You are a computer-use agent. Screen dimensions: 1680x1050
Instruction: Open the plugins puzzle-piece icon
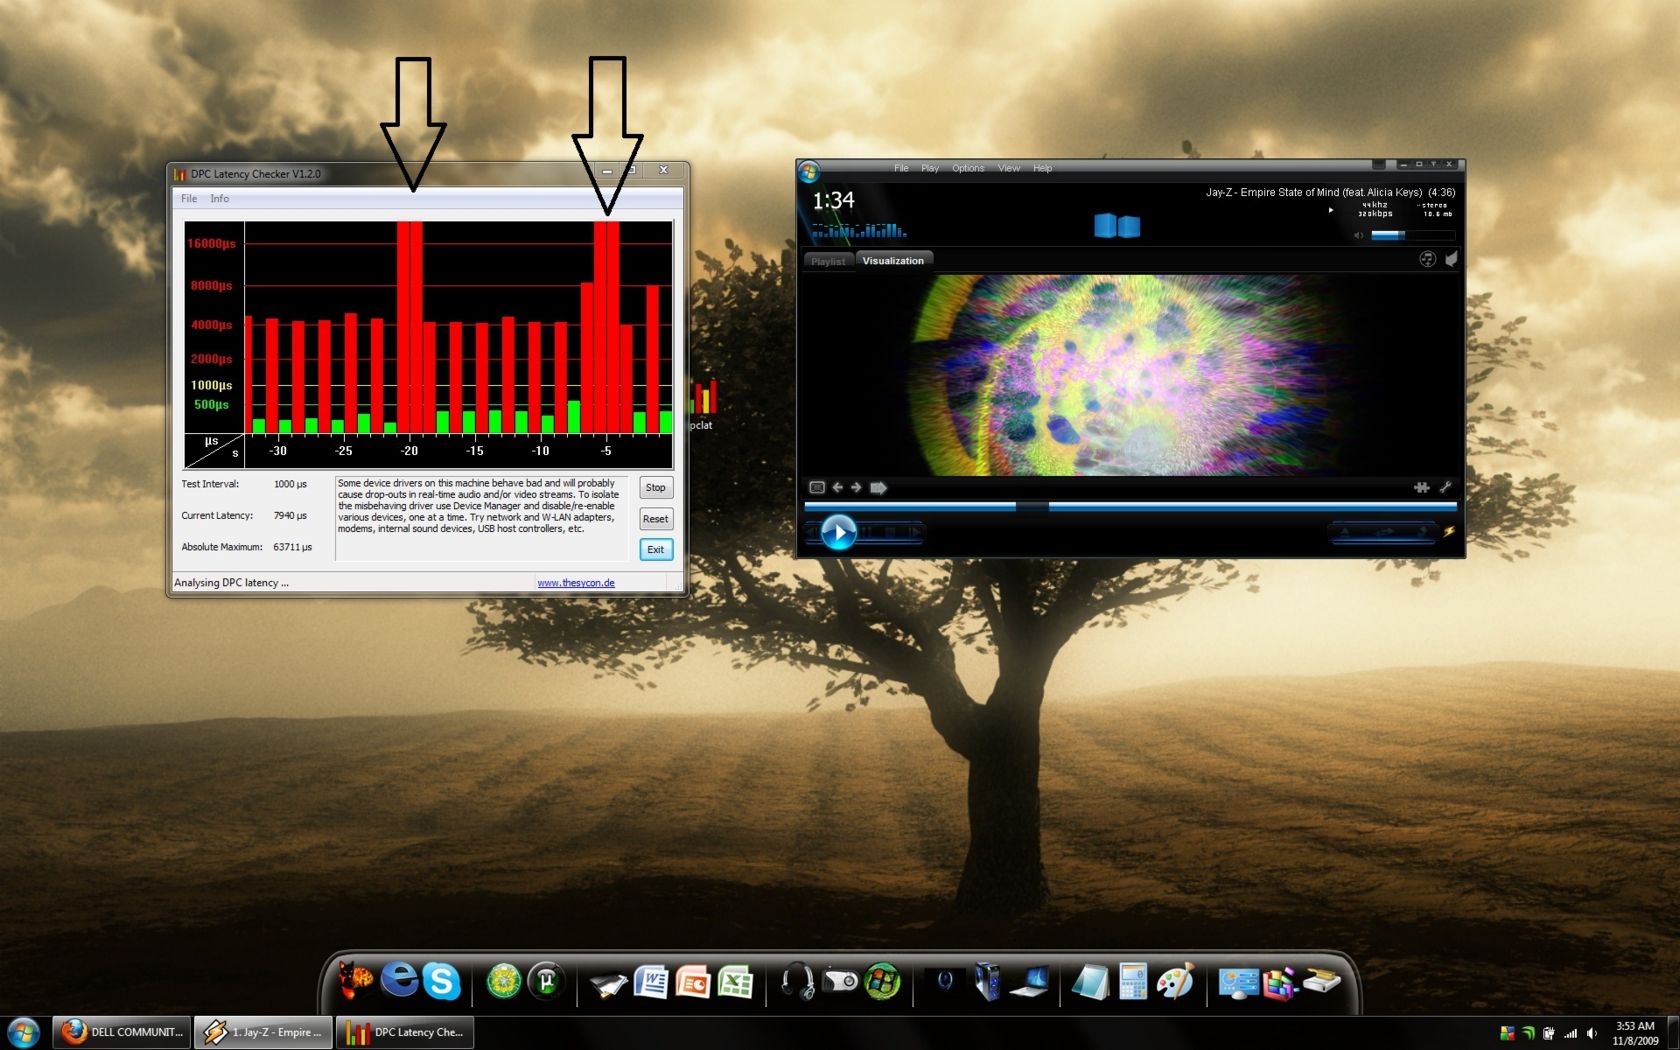pyautogui.click(x=1422, y=488)
